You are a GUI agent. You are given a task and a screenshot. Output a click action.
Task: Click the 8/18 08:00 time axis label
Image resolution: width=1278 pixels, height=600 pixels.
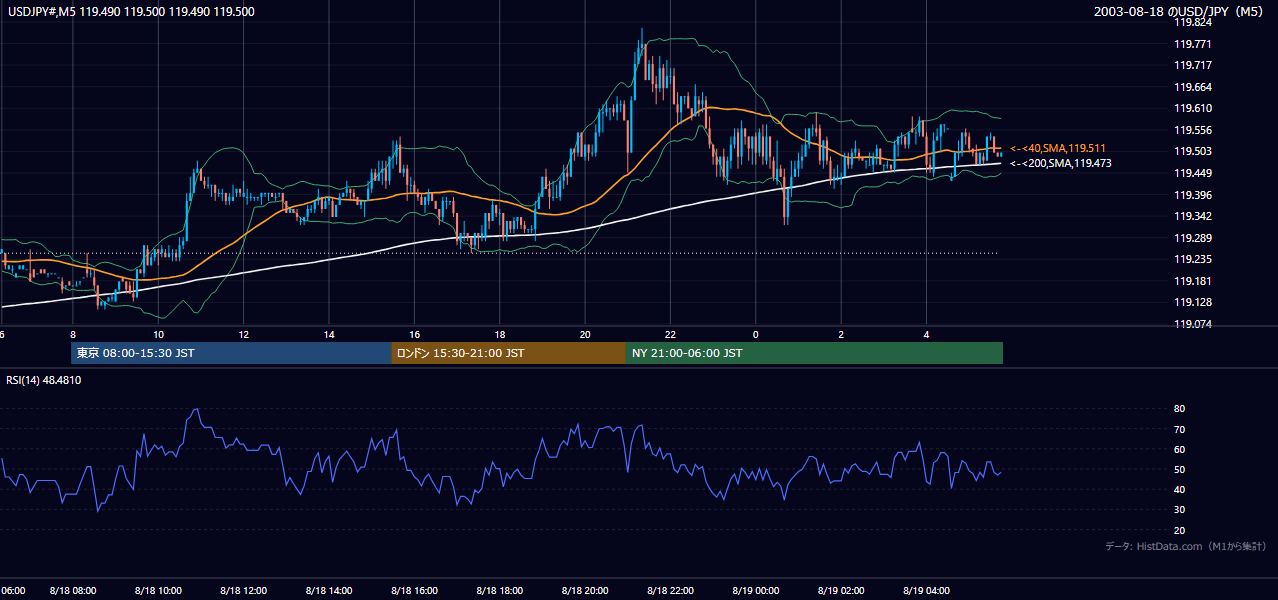[73, 591]
